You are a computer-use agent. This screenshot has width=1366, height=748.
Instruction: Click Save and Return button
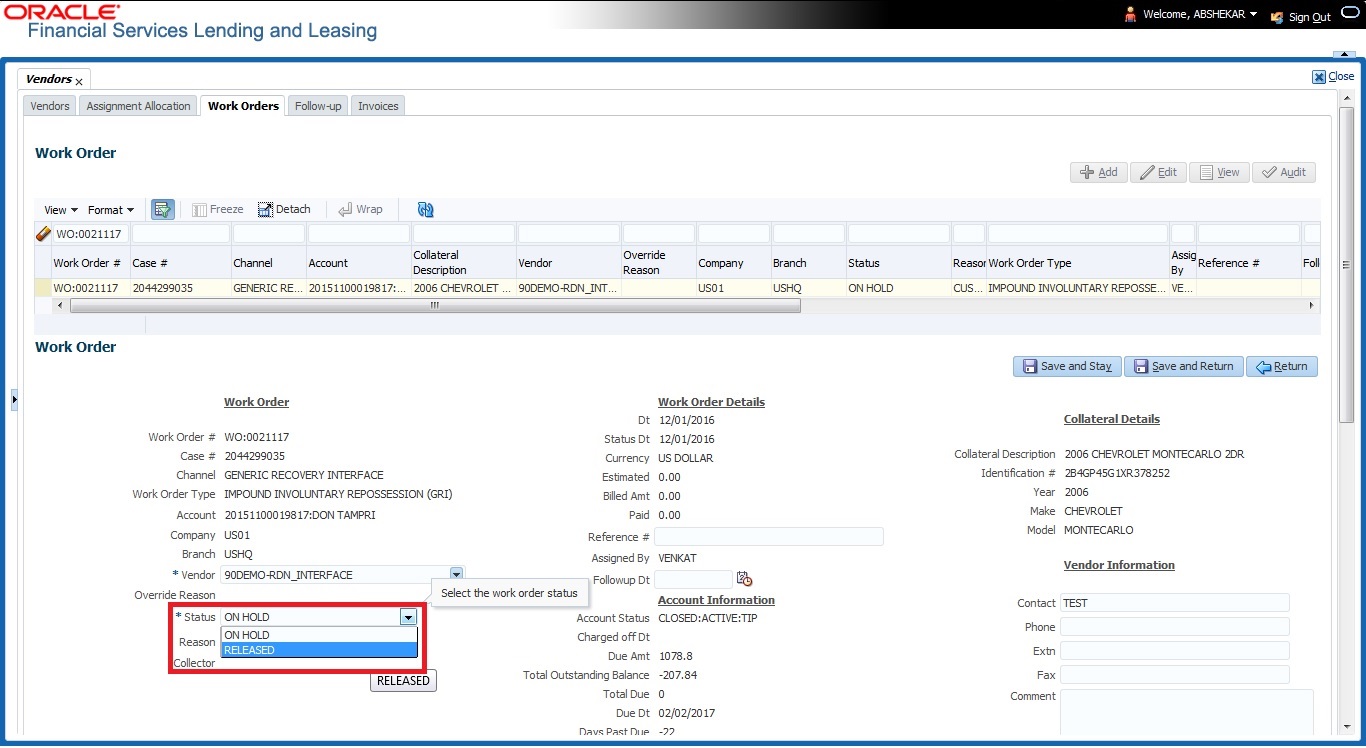1184,367
